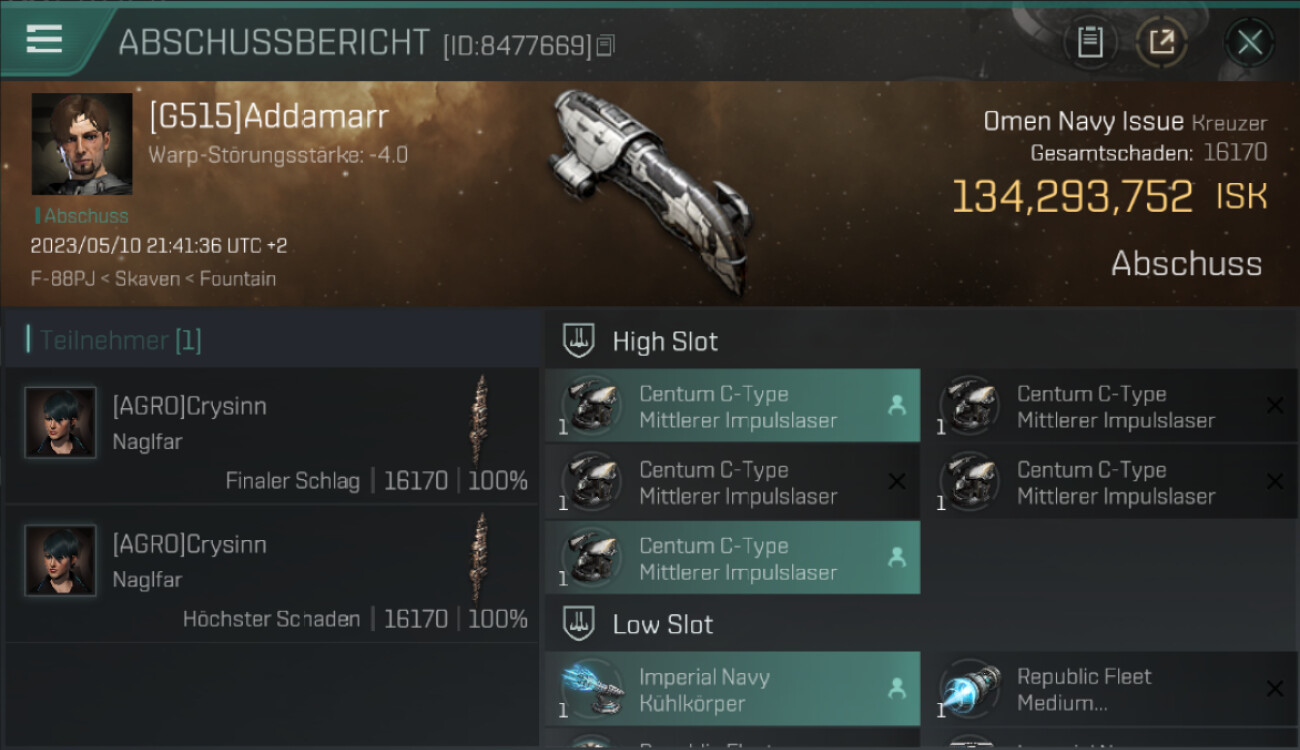The image size is (1300, 750).
Task: Click the High Slot section header icon
Action: [579, 341]
